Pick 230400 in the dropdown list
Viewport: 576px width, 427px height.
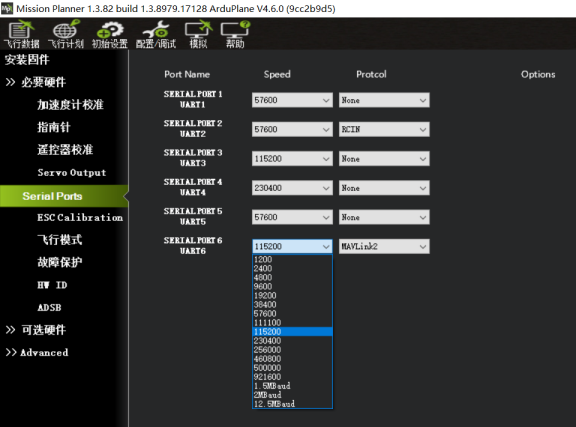[x=292, y=341]
